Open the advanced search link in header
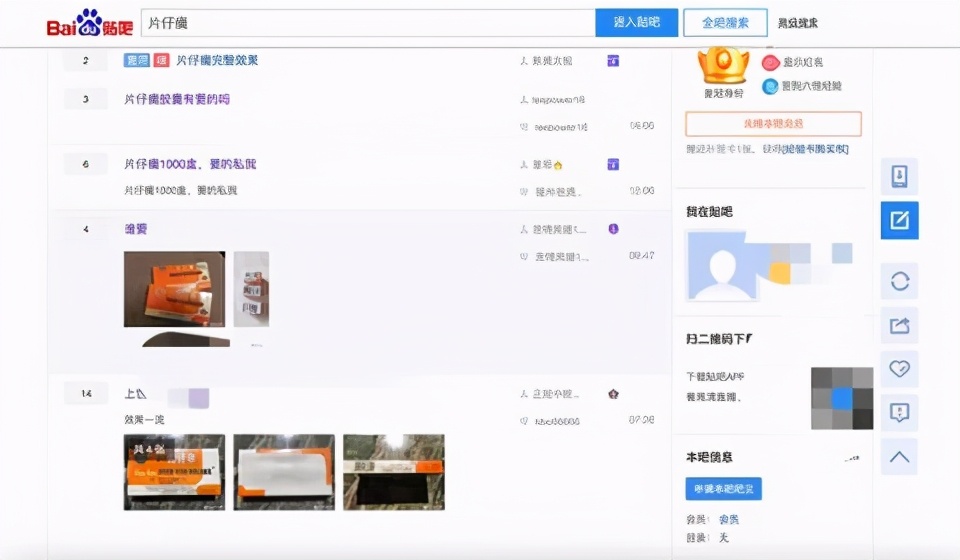Image resolution: width=960 pixels, height=560 pixels. click(798, 23)
